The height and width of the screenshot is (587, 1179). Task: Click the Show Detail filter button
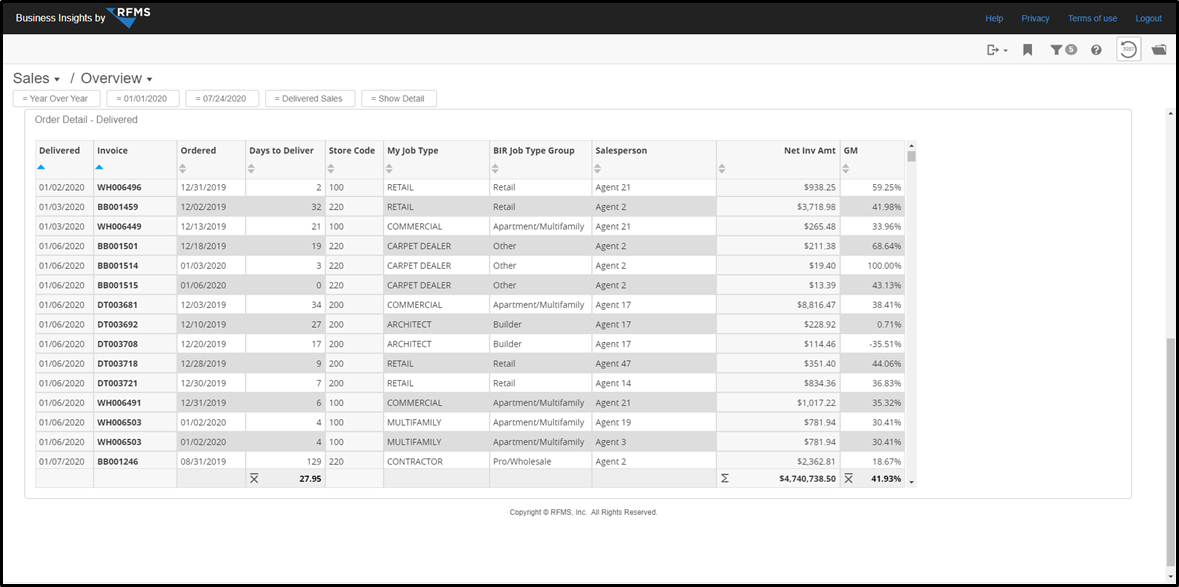(399, 98)
